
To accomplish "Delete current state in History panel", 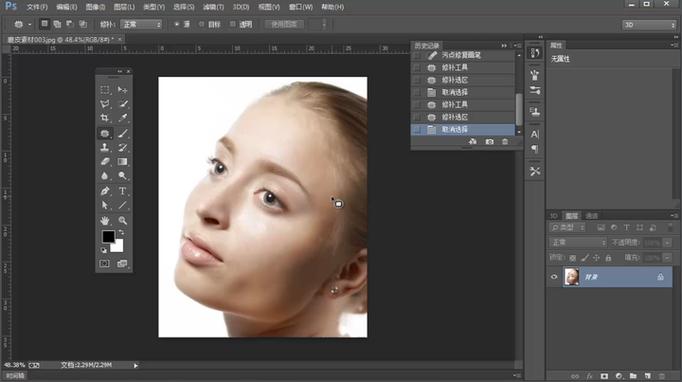I will pyautogui.click(x=505, y=141).
